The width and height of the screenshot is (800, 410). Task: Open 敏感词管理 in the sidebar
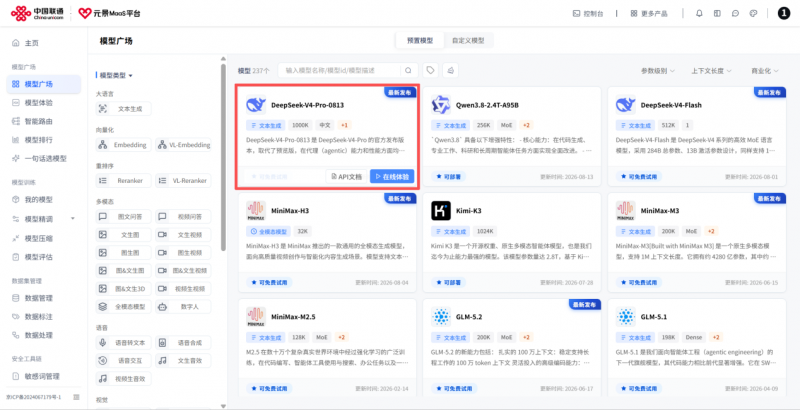(x=43, y=376)
